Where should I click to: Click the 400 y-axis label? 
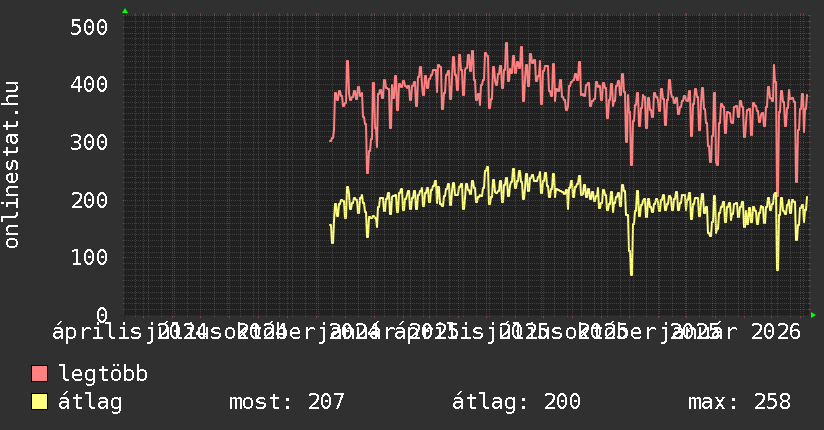(x=89, y=85)
